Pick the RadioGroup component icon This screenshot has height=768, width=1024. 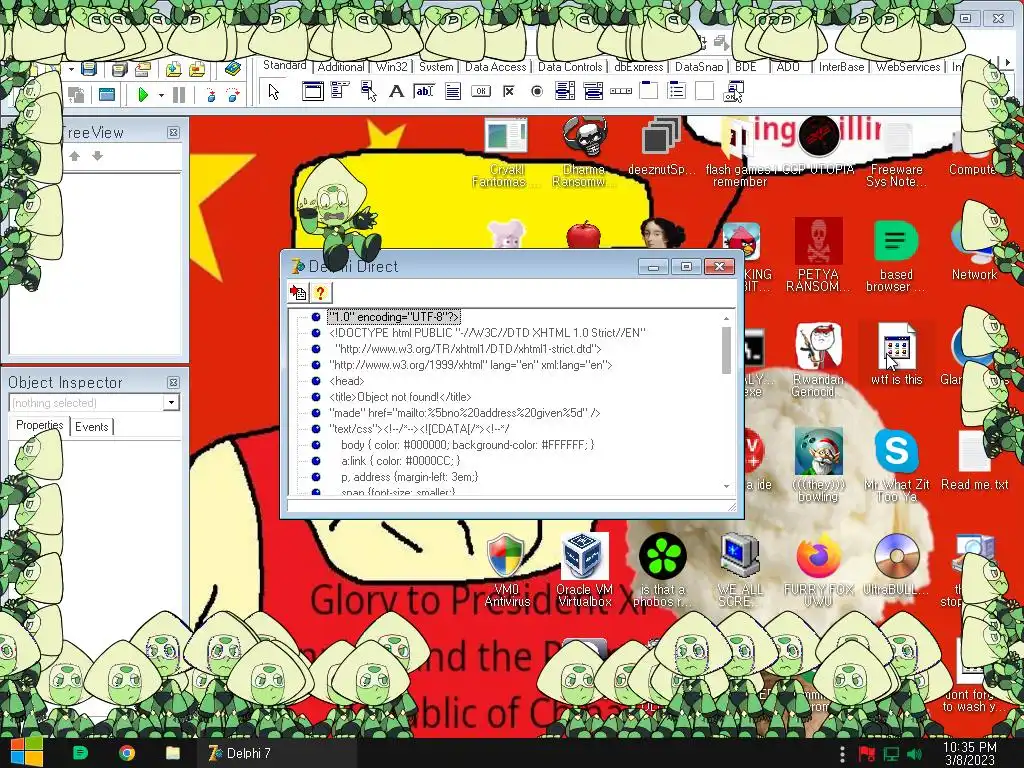click(x=677, y=91)
